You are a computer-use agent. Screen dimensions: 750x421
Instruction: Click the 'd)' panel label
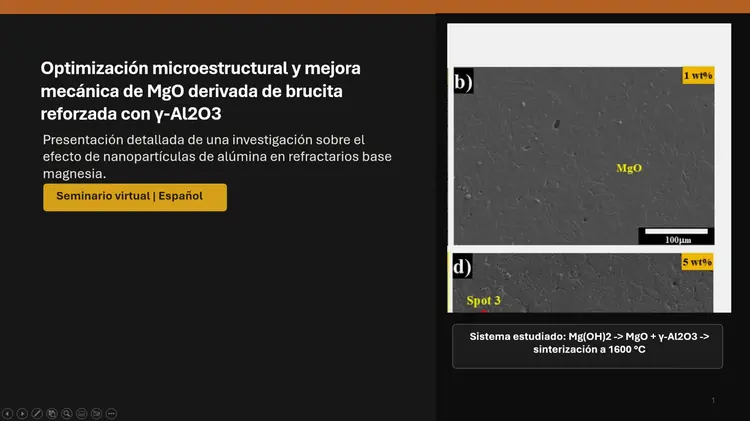(x=463, y=267)
